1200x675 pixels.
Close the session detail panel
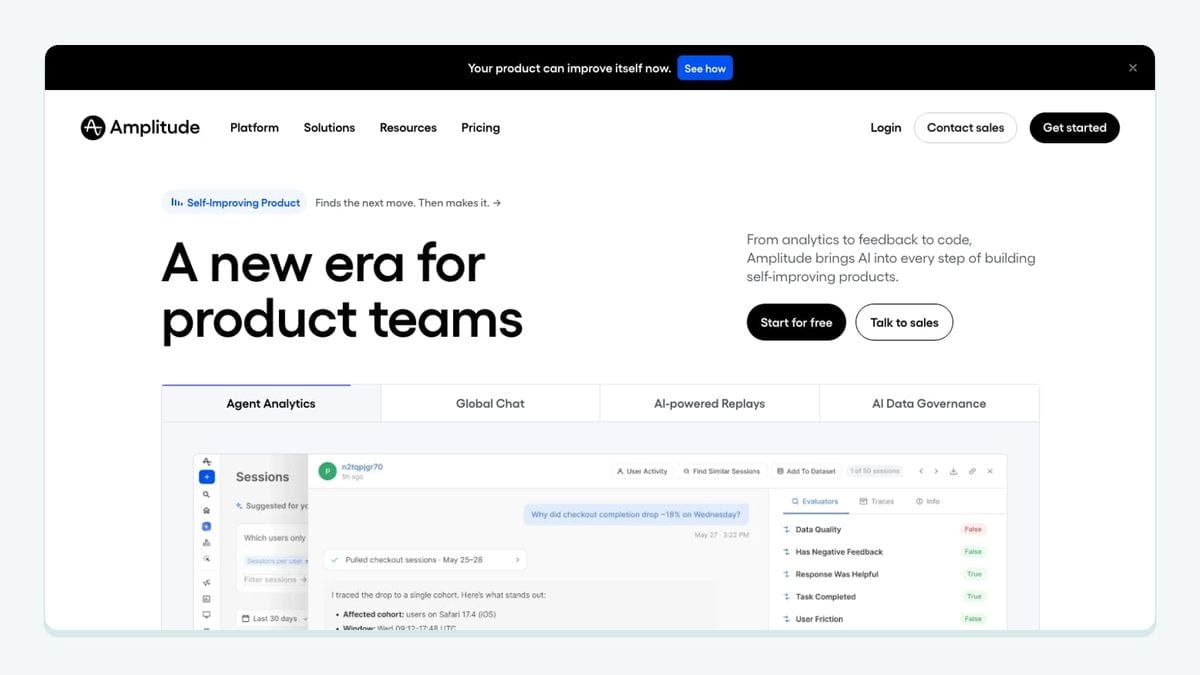click(990, 471)
